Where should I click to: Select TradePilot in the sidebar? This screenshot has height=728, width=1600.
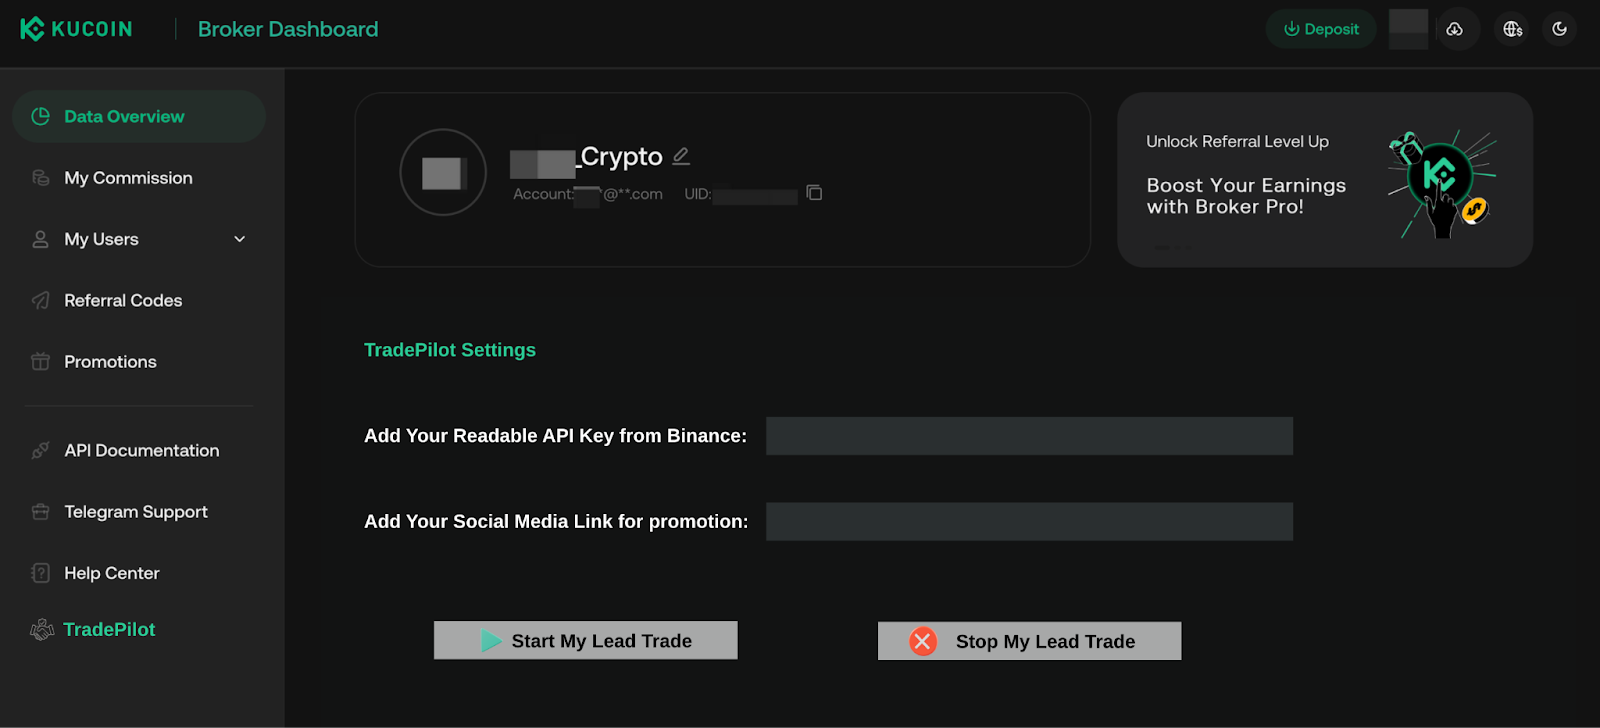tap(109, 630)
